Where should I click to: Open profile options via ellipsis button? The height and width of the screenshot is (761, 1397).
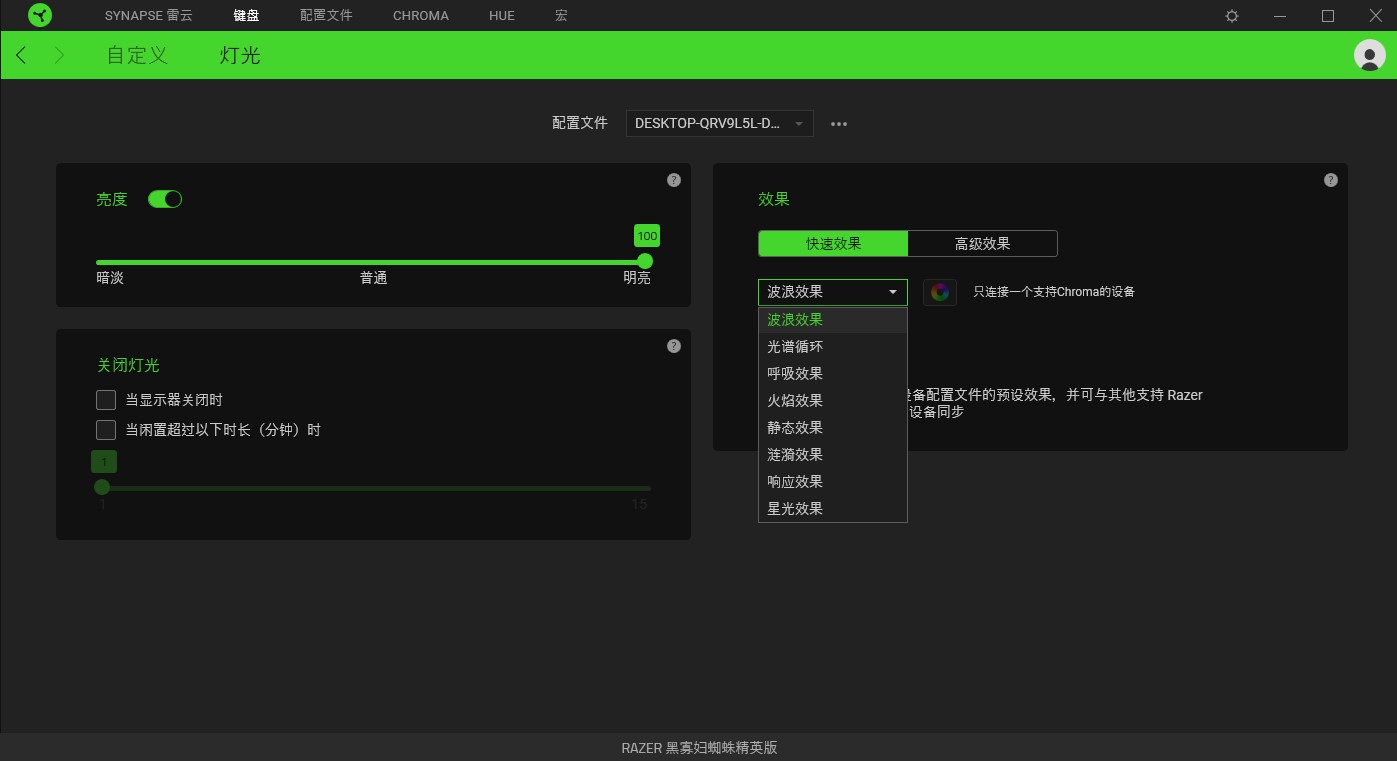coord(838,123)
